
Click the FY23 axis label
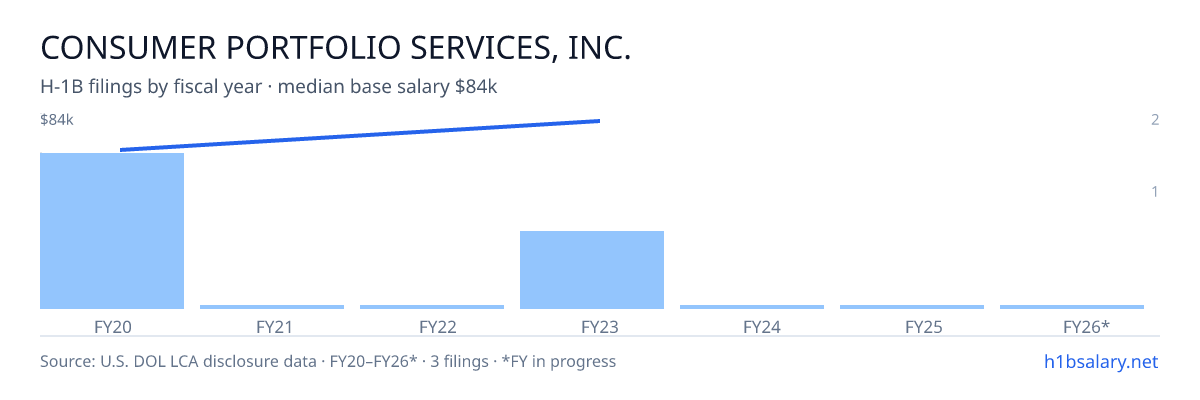592,326
